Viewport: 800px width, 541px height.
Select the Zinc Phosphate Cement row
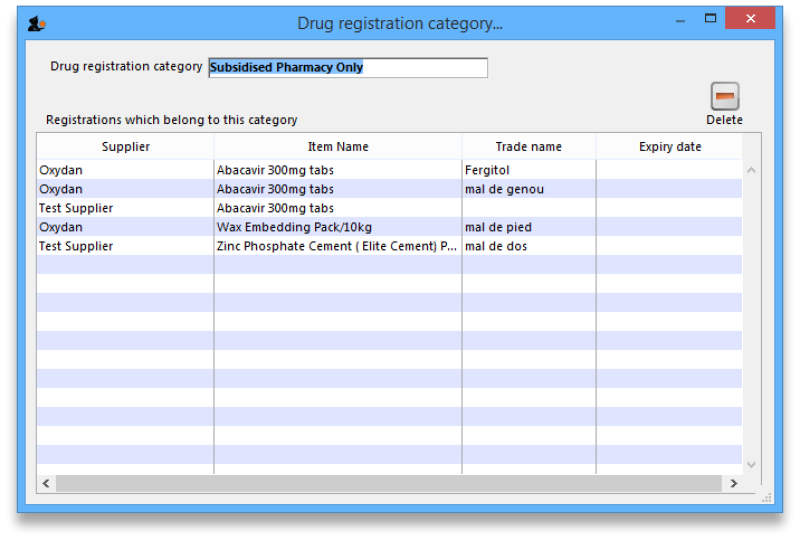click(x=336, y=246)
